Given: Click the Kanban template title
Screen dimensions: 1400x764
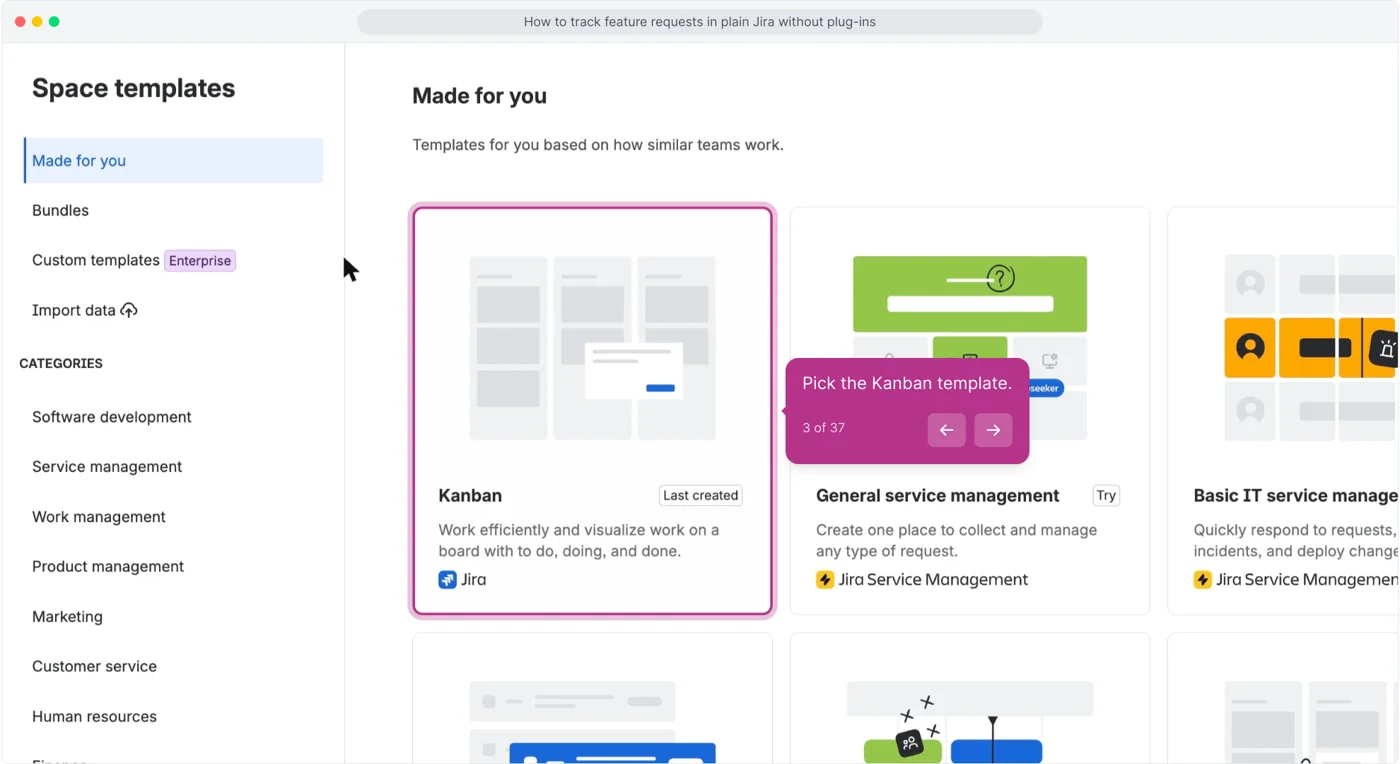Looking at the screenshot, I should coord(470,496).
